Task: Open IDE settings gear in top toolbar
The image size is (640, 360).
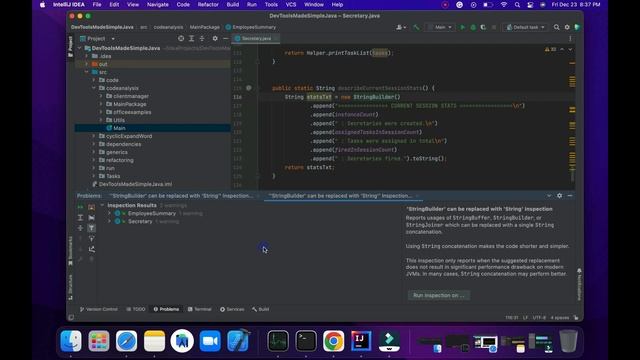Action: point(567,27)
